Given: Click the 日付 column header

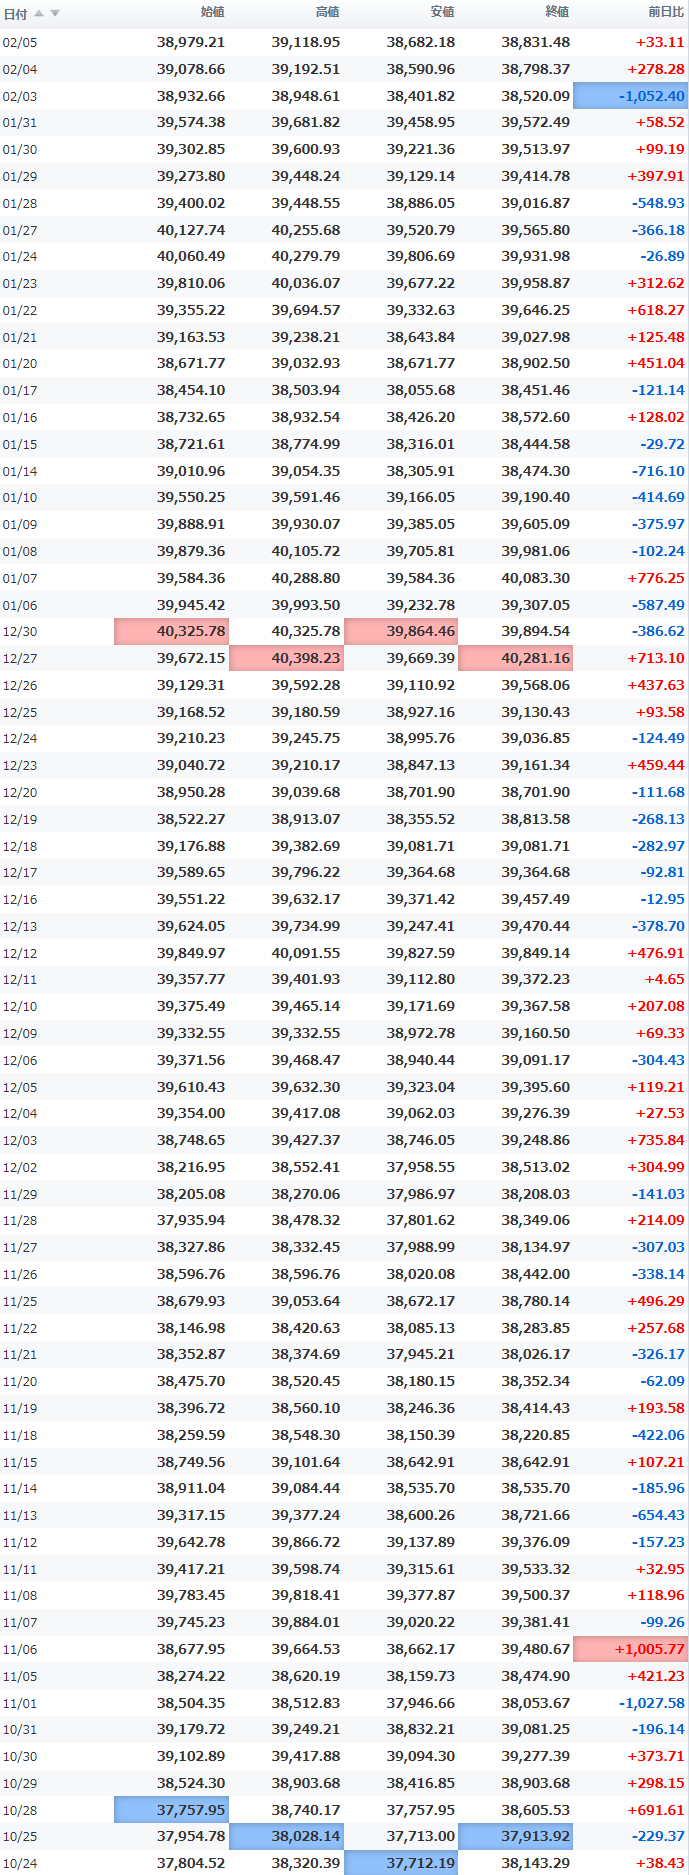Looking at the screenshot, I should click(x=15, y=14).
